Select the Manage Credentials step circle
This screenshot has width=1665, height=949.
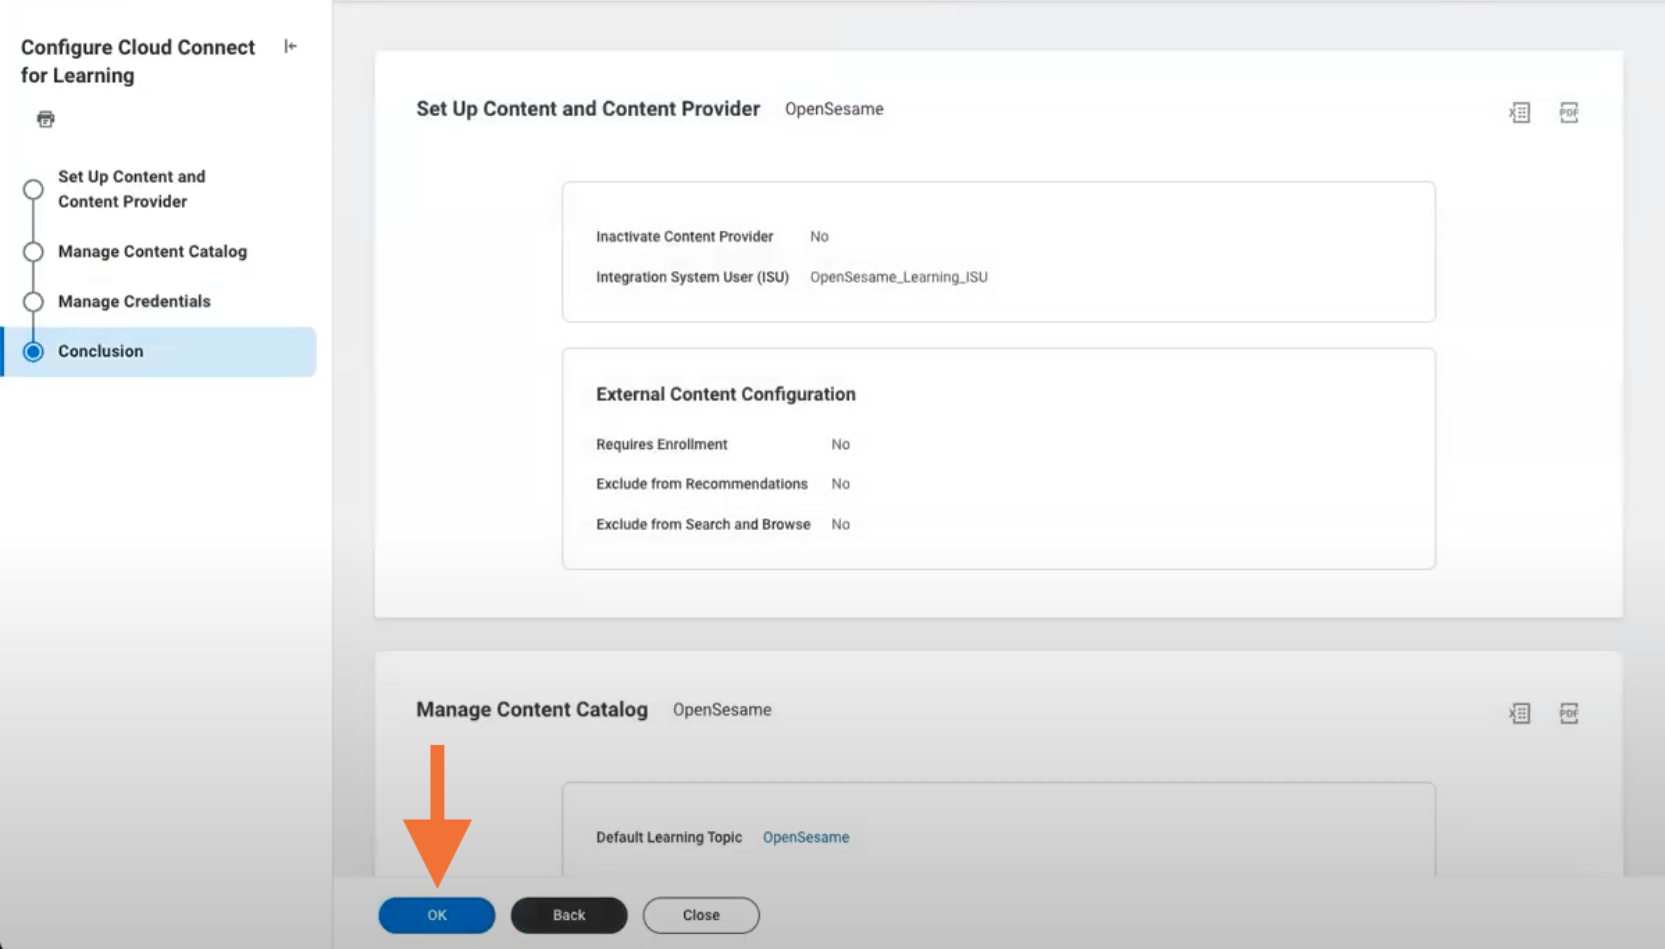click(x=33, y=301)
